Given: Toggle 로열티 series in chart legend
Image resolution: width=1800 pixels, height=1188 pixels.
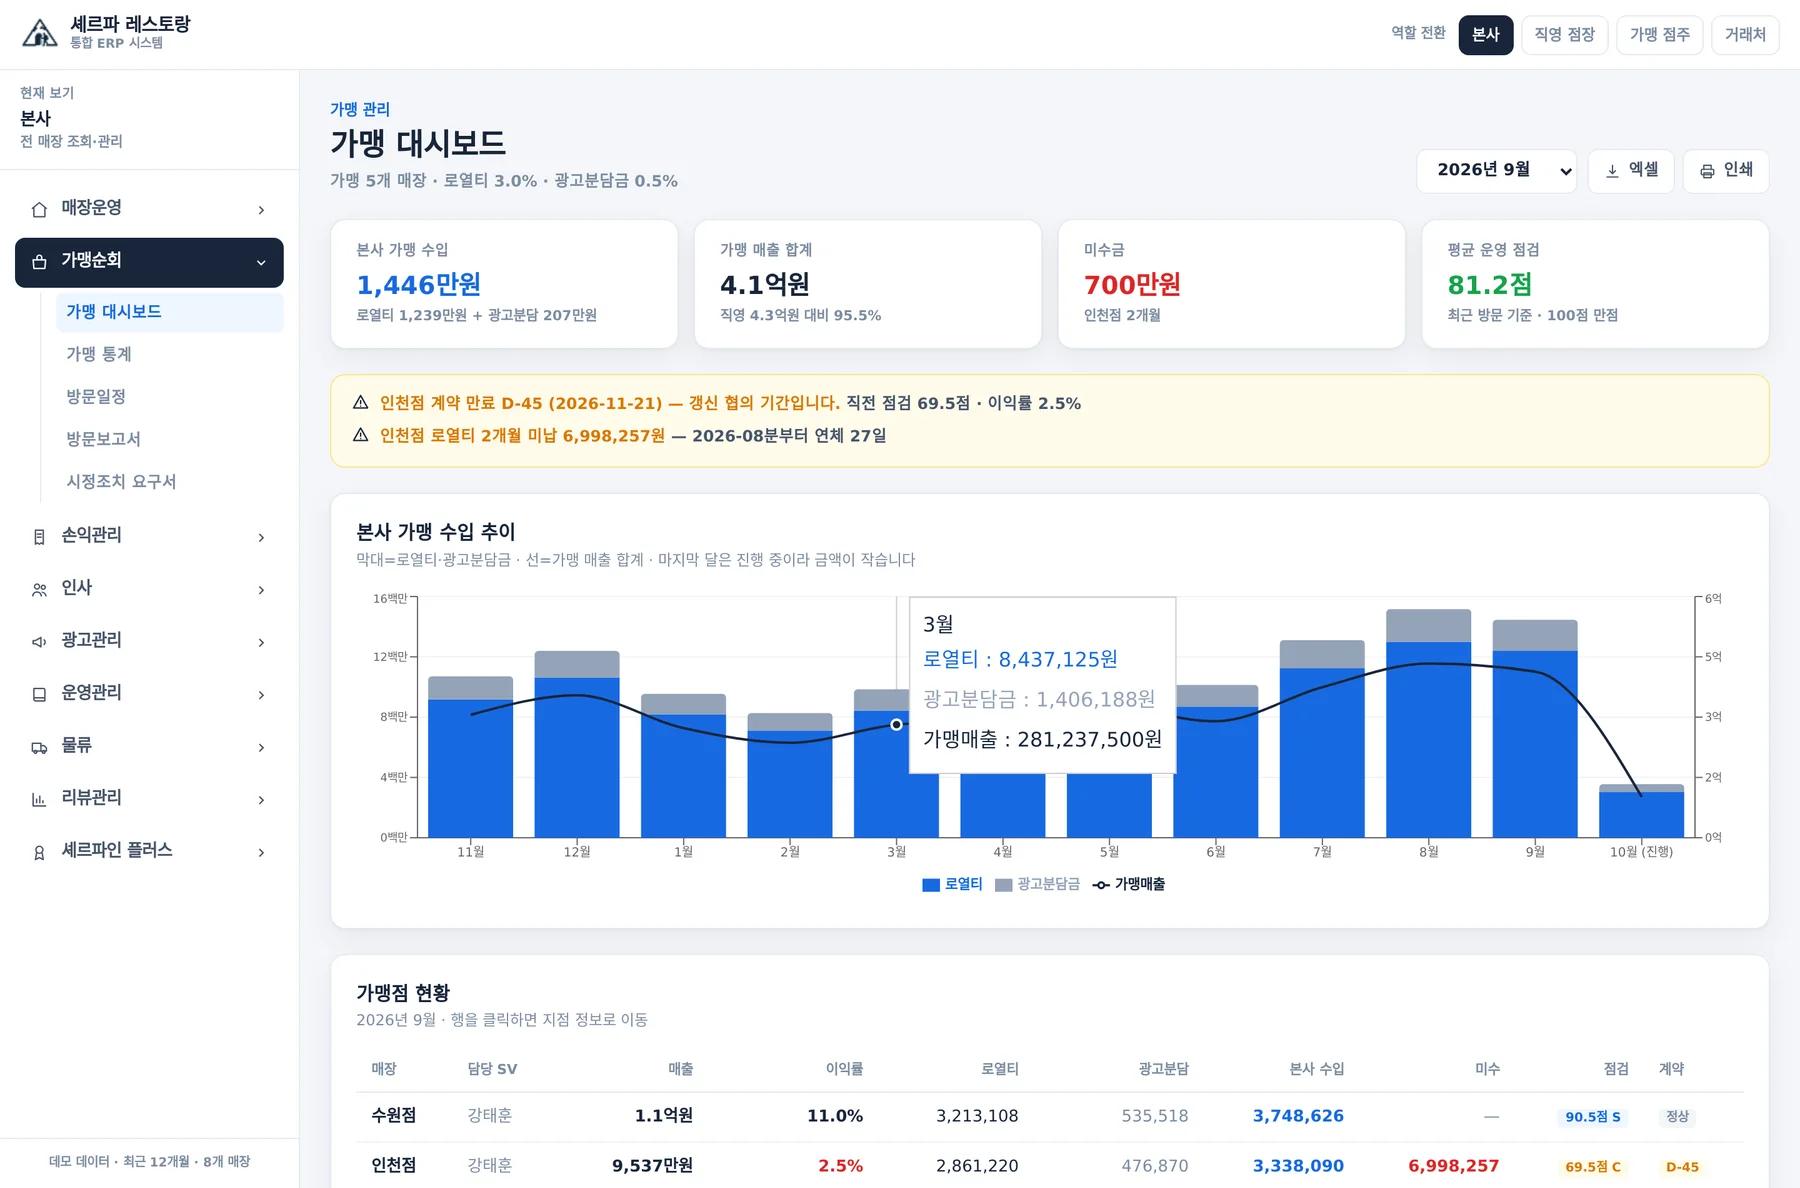Looking at the screenshot, I should tap(952, 884).
